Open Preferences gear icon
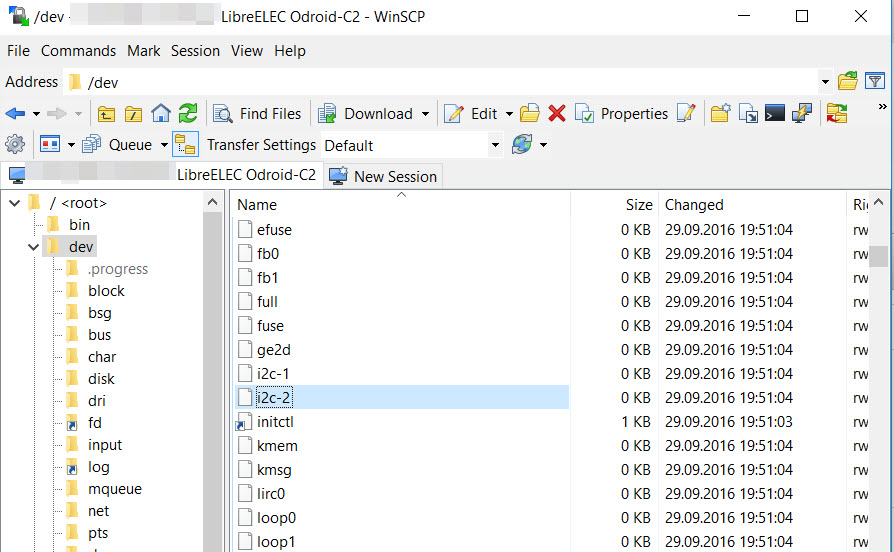This screenshot has width=894, height=552. click(15, 145)
